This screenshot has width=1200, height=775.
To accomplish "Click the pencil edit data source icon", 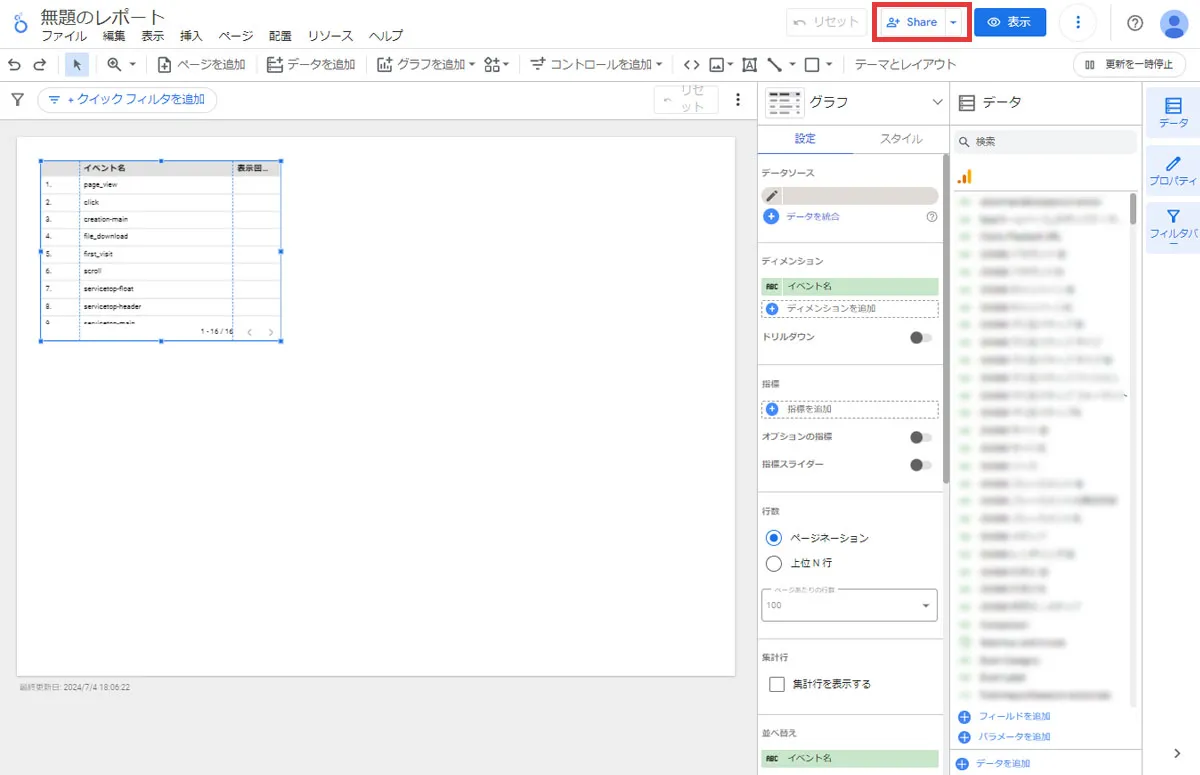I will (772, 196).
